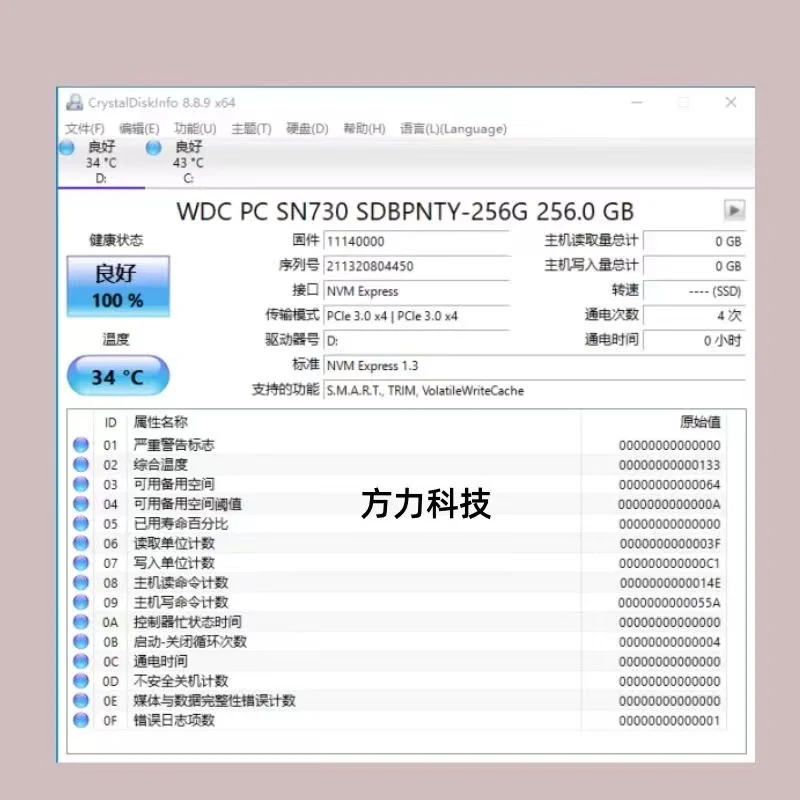Go to next disk with the arrow button
Screen dimensions: 800x800
click(x=734, y=210)
